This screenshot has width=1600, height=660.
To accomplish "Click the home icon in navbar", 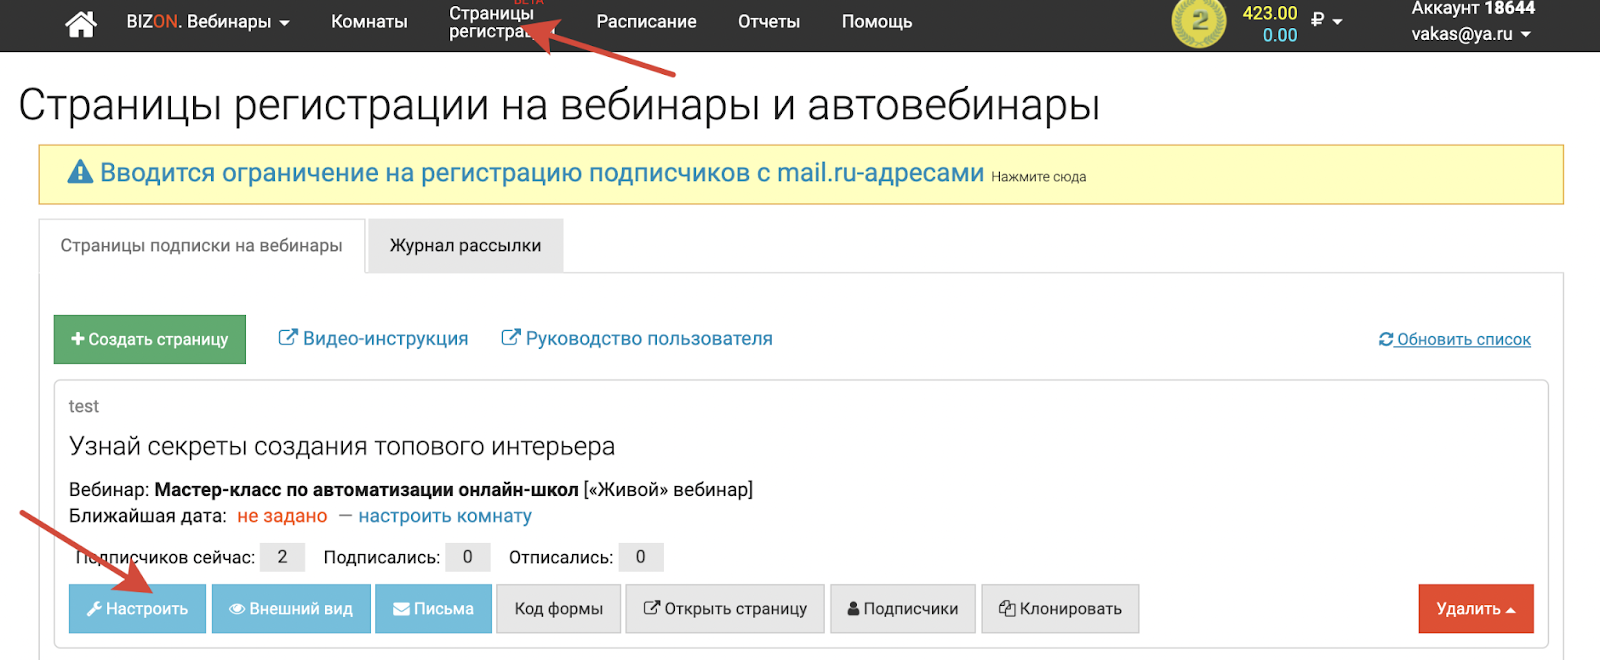I will coord(81,23).
